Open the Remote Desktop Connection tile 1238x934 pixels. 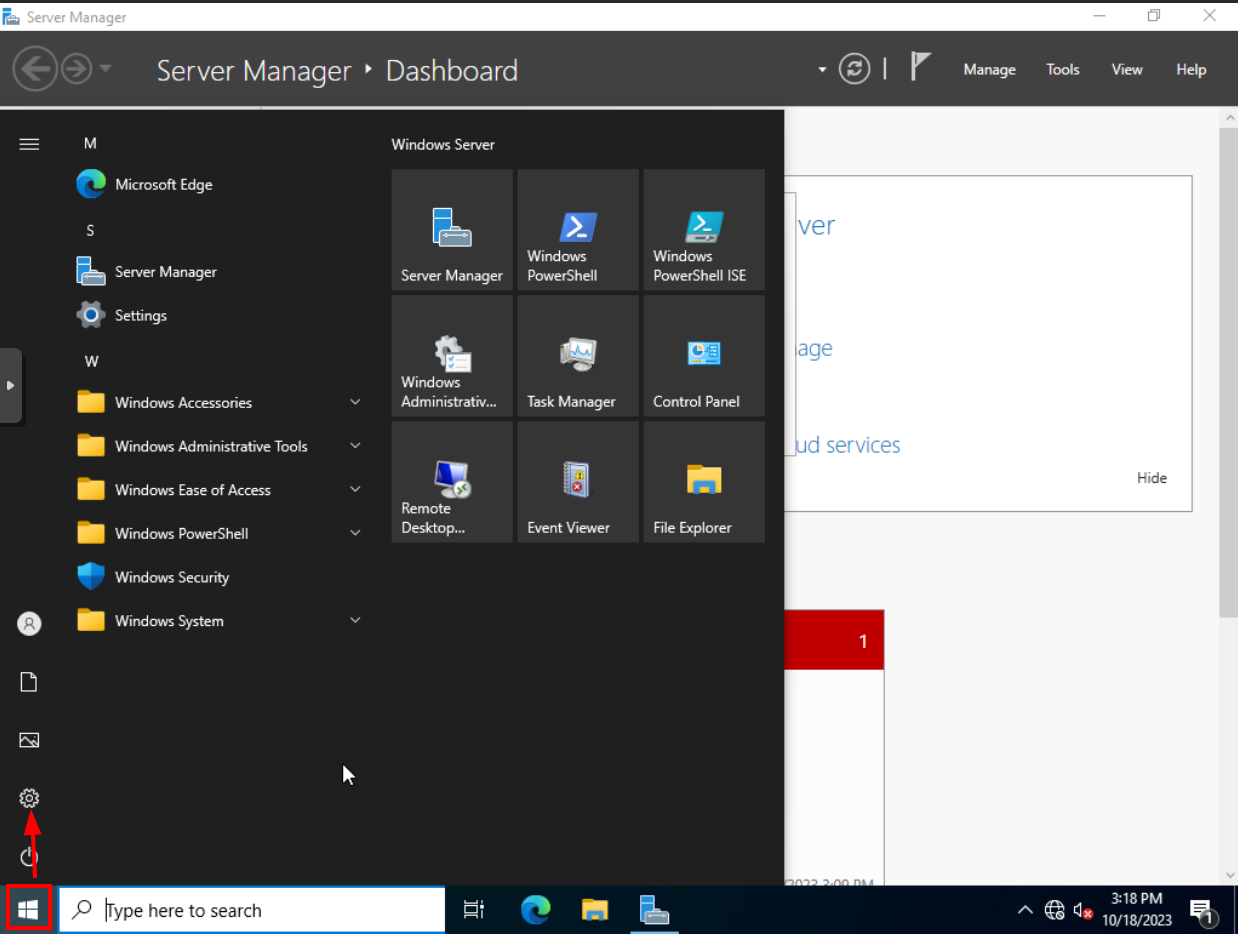click(x=451, y=482)
